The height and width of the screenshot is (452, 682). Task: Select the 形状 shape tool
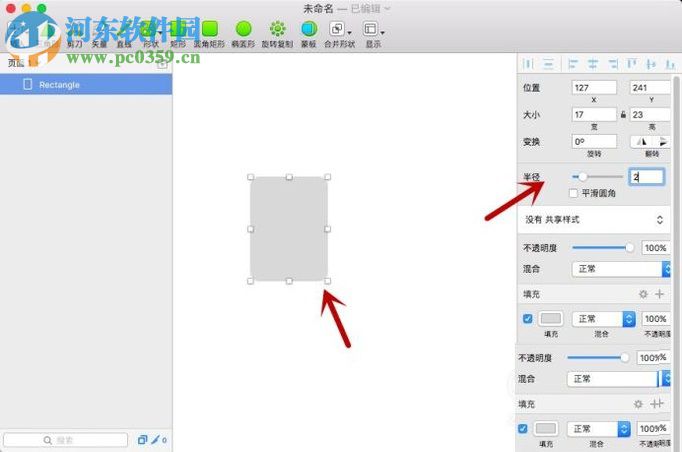click(148, 34)
